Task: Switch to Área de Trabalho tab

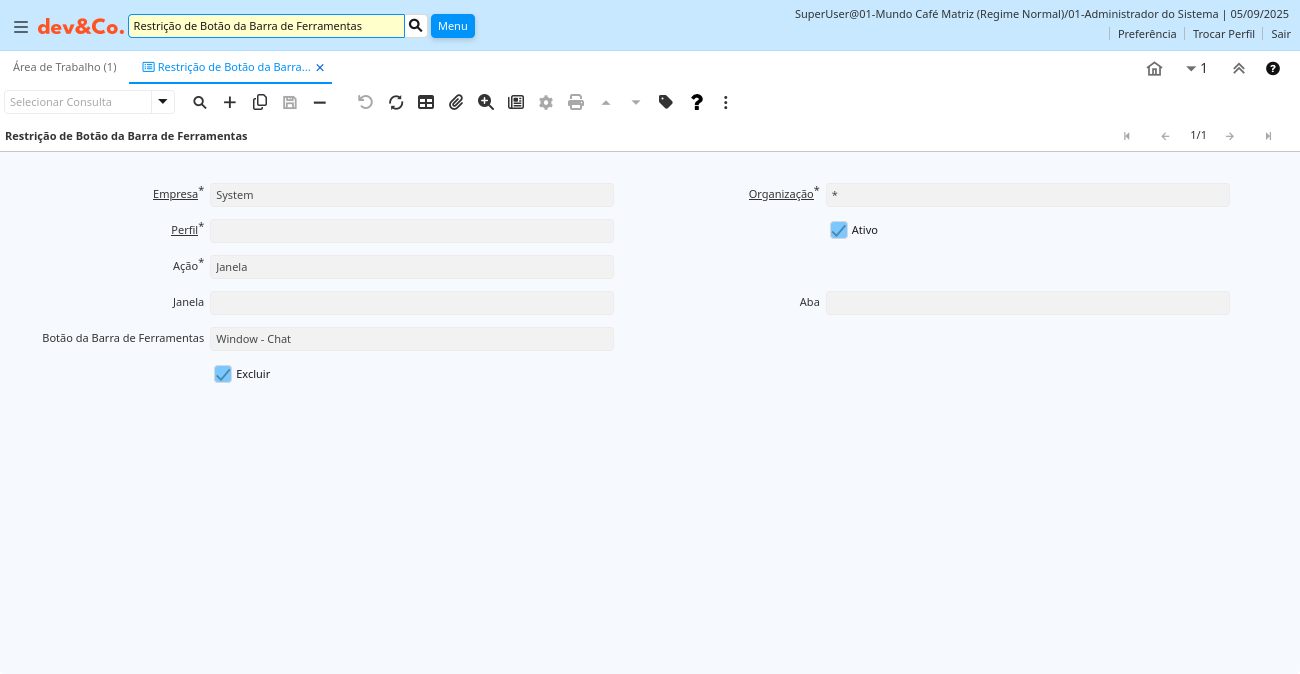Action: point(65,67)
